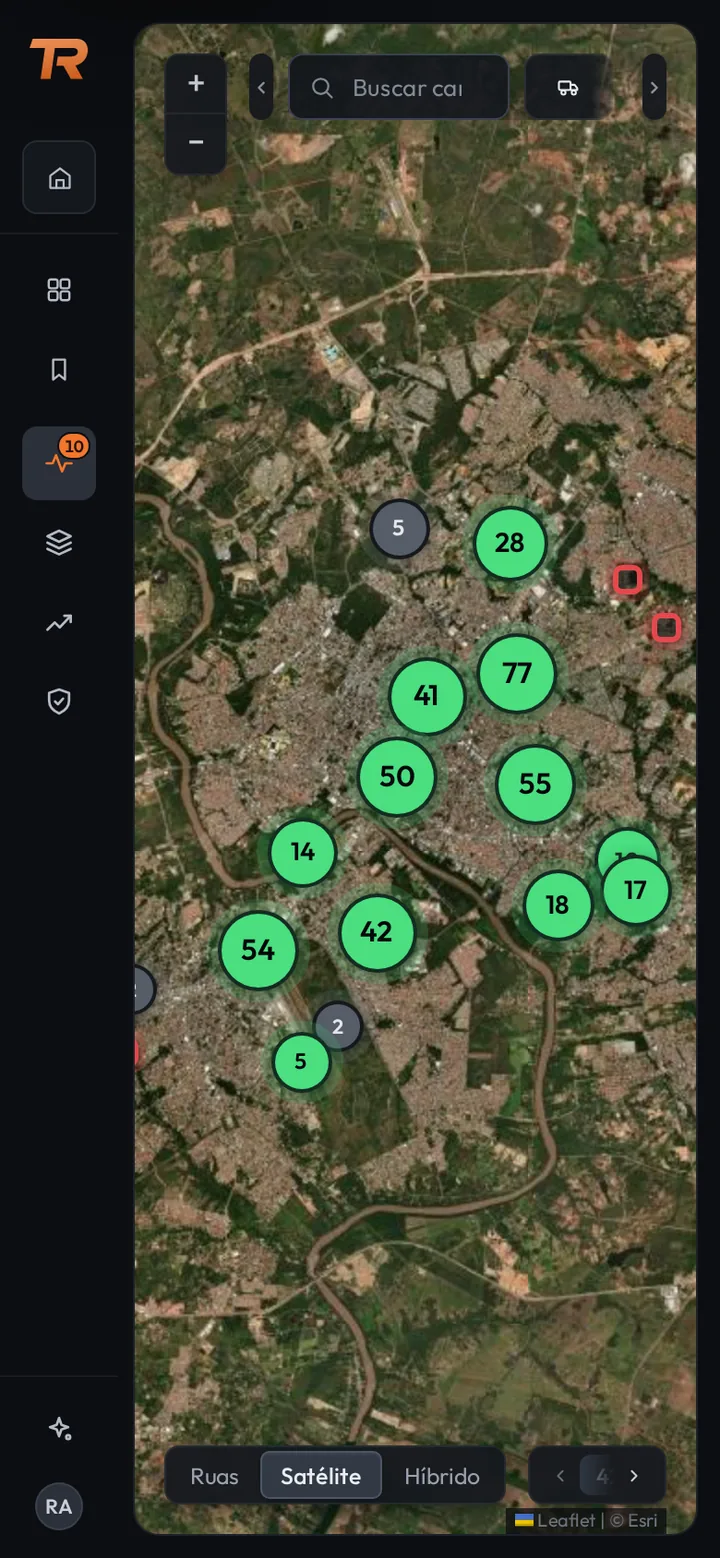720x1558 pixels.
Task: Open the layers stack icon
Action: click(x=59, y=542)
